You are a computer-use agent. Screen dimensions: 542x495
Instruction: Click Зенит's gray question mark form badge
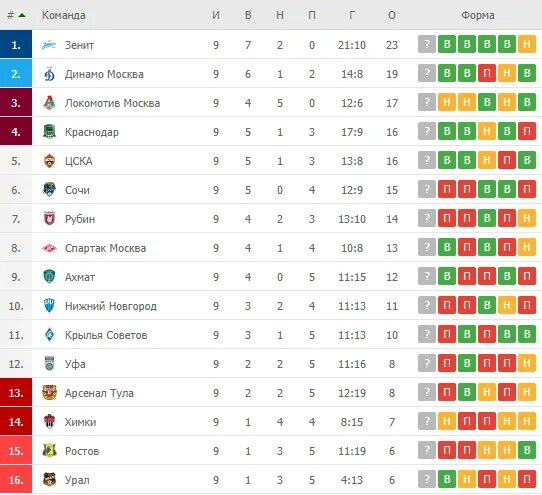(x=427, y=44)
